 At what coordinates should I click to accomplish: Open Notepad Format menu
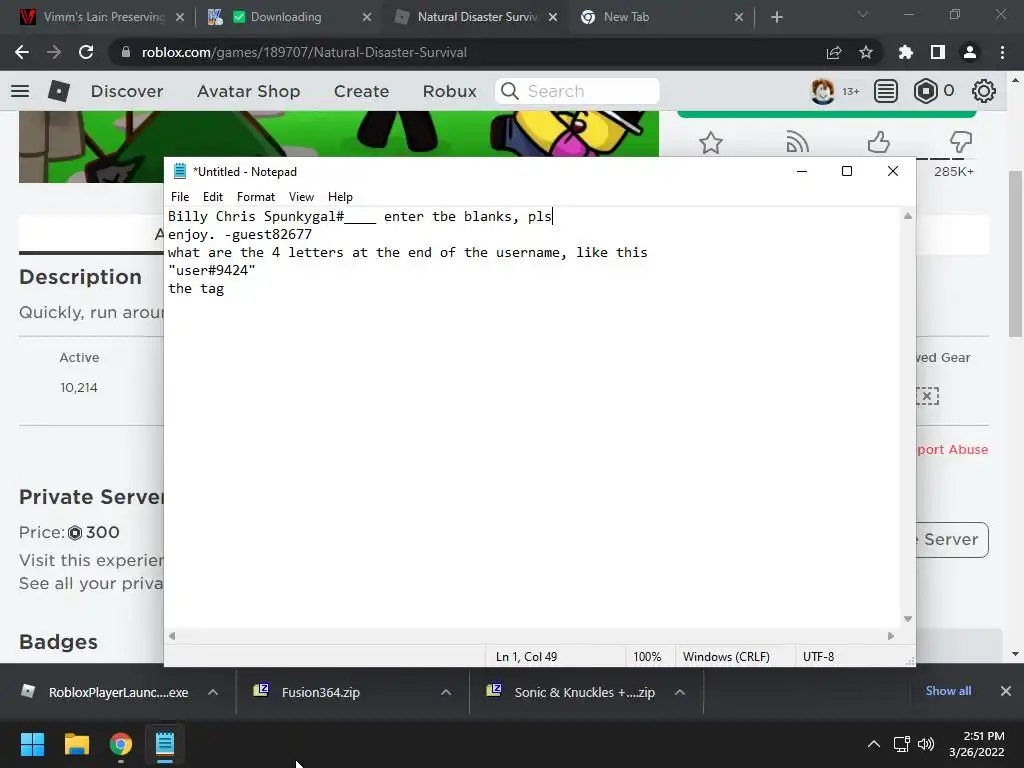[255, 197]
